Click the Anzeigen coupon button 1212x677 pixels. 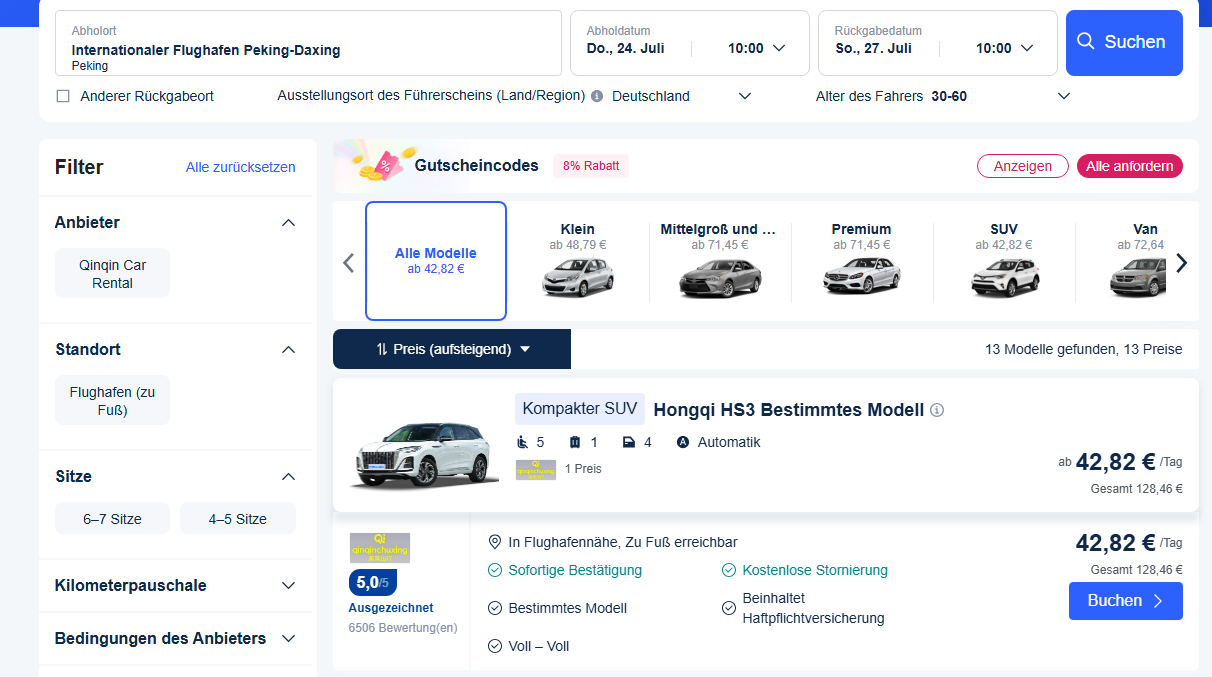1022,166
